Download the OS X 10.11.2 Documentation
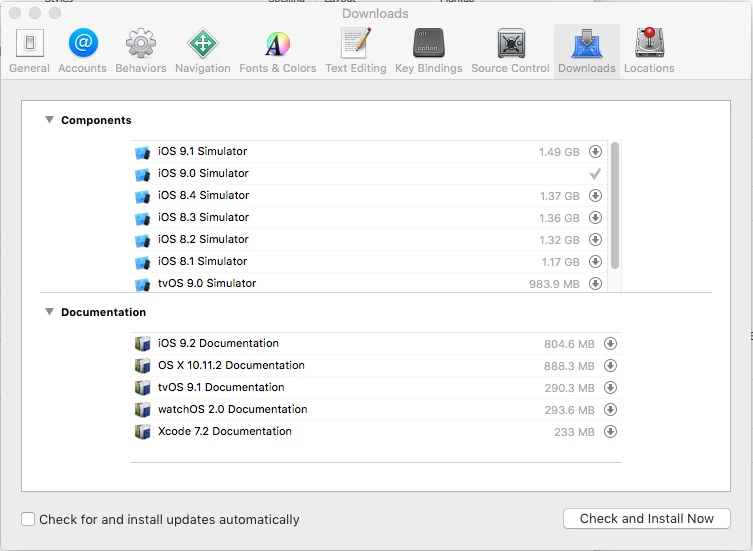 (610, 366)
